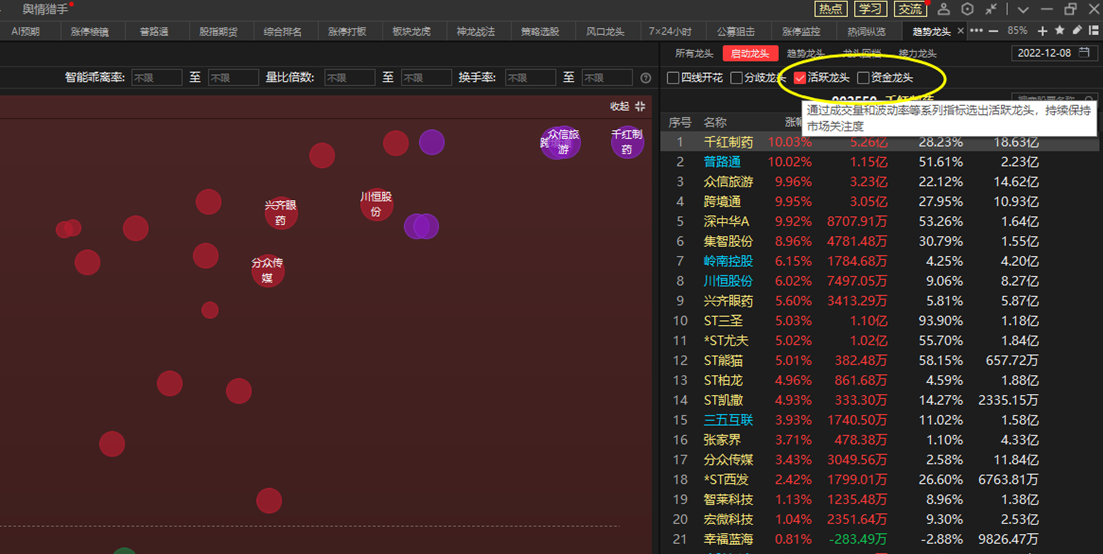Viewport: 1103px width, 554px height.
Task: Open the three-dot more tabs menu
Action: click(x=976, y=31)
